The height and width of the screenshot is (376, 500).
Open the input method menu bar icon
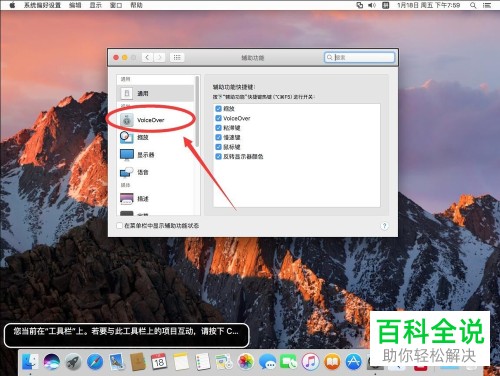[x=386, y=5]
